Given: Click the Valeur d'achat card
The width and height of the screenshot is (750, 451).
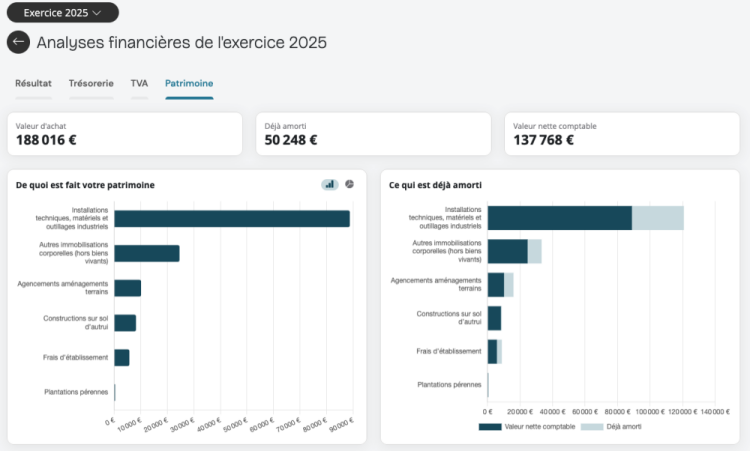Looking at the screenshot, I should tap(125, 134).
